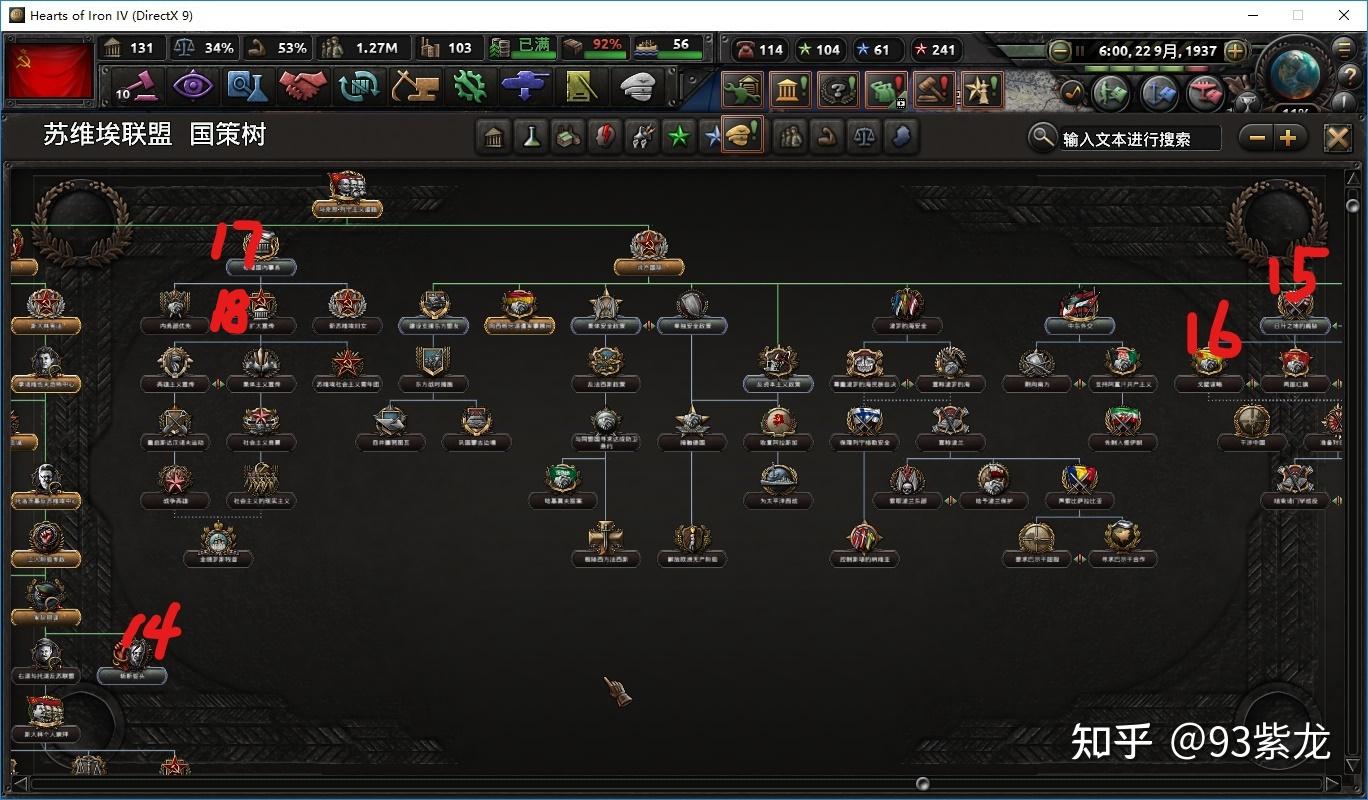Viewport: 1368px width, 800px height.
Task: Select the top Marx-Lenin portraits focus
Action: [347, 195]
